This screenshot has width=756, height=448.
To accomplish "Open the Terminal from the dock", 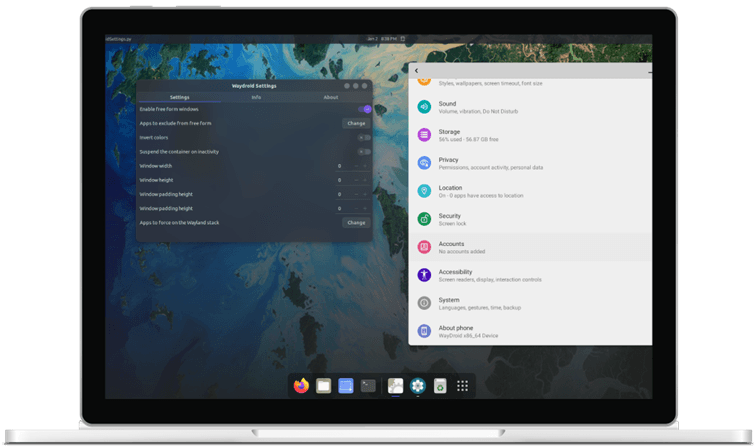I will point(368,385).
